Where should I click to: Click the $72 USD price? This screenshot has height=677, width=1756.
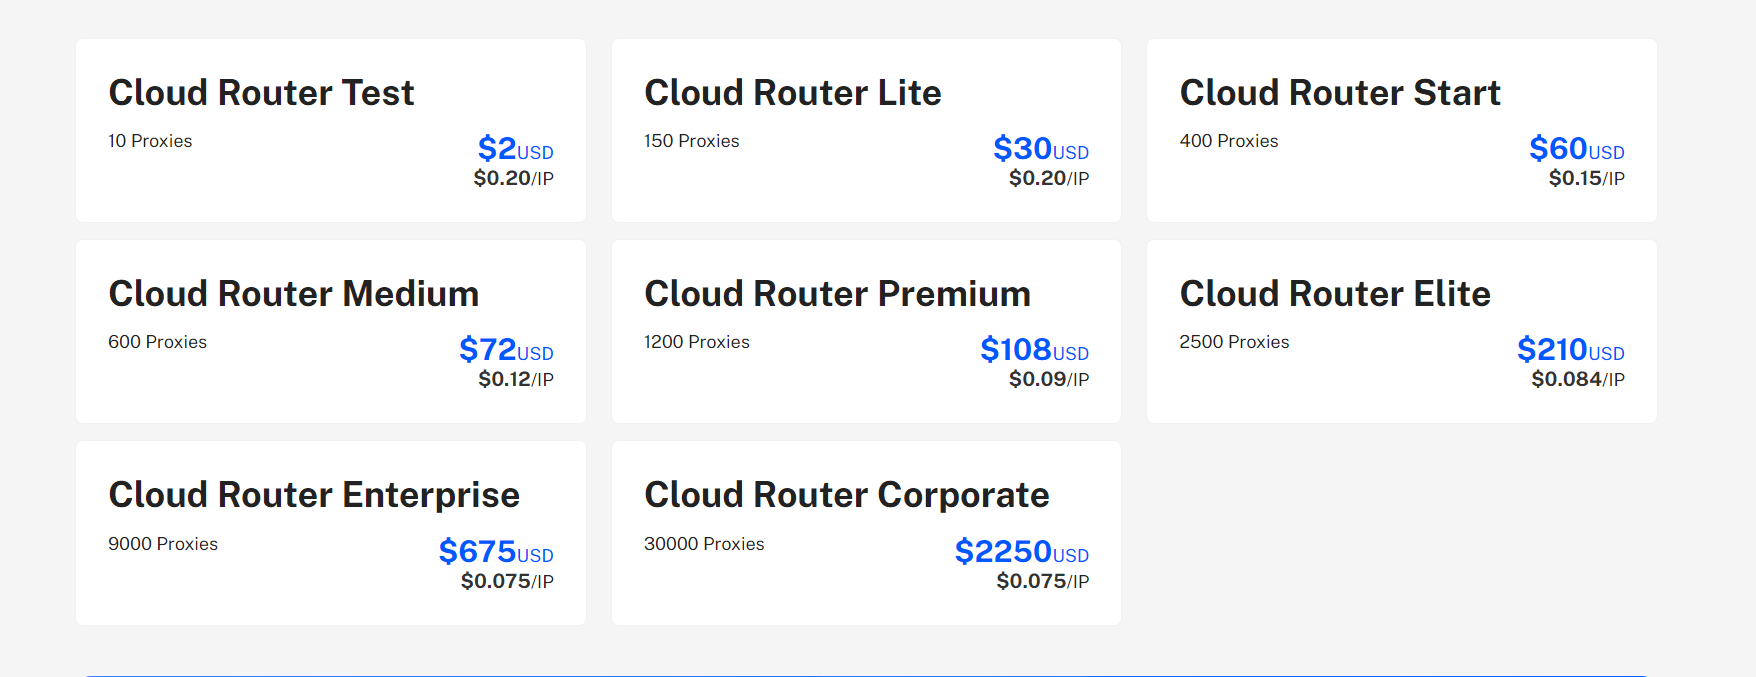click(506, 349)
